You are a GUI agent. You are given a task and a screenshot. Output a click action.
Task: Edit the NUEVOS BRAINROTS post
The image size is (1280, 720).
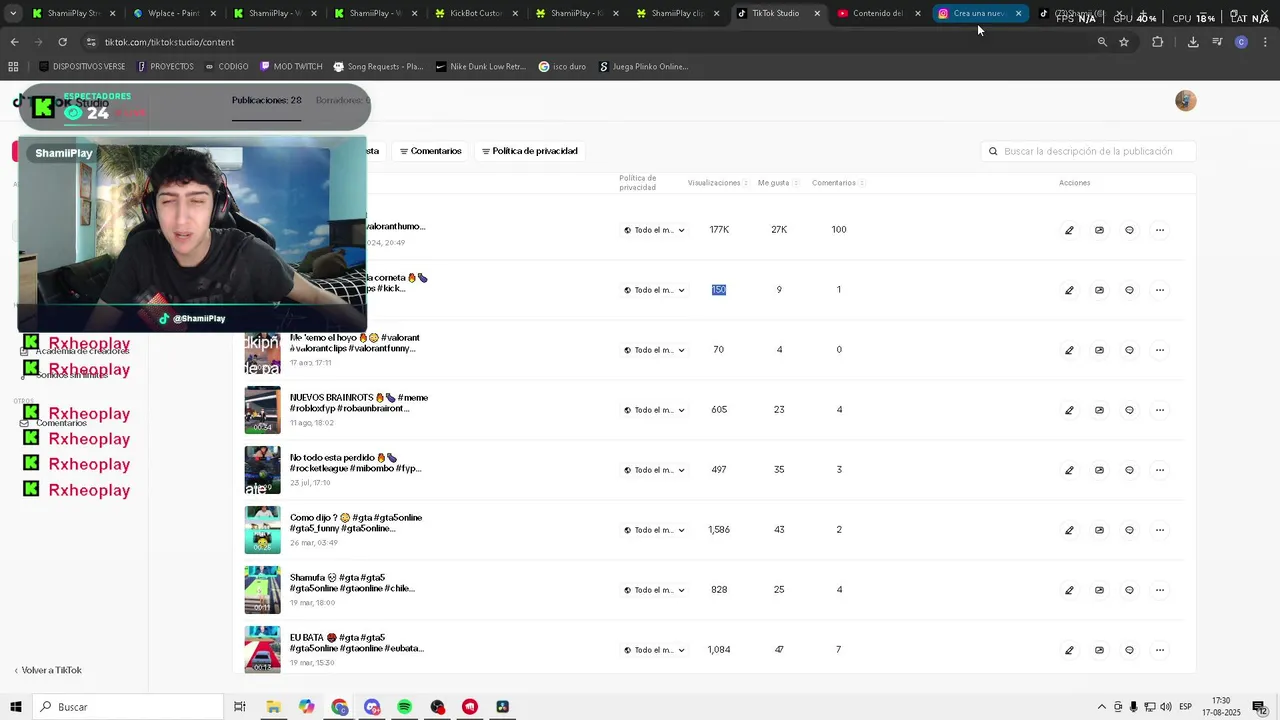click(1069, 410)
